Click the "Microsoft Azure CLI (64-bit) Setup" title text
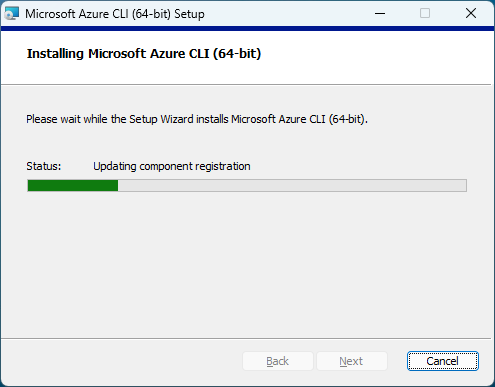Screen dimensions: 495x387 pyautogui.click(x=115, y=14)
